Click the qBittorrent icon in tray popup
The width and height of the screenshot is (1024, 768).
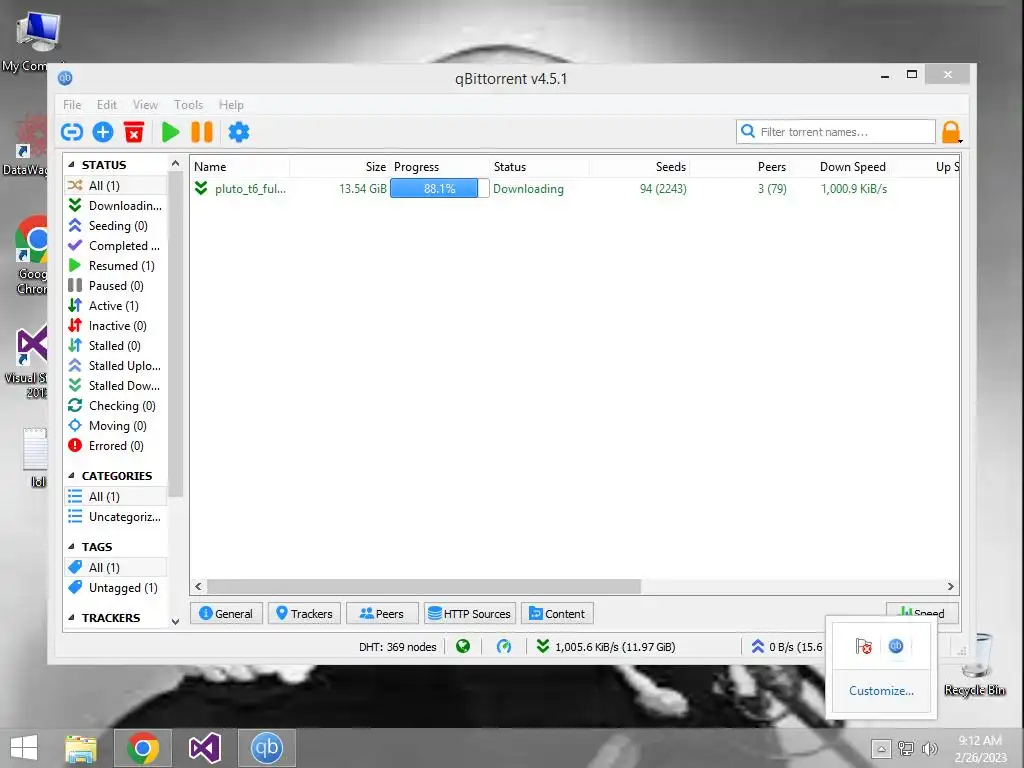click(896, 646)
